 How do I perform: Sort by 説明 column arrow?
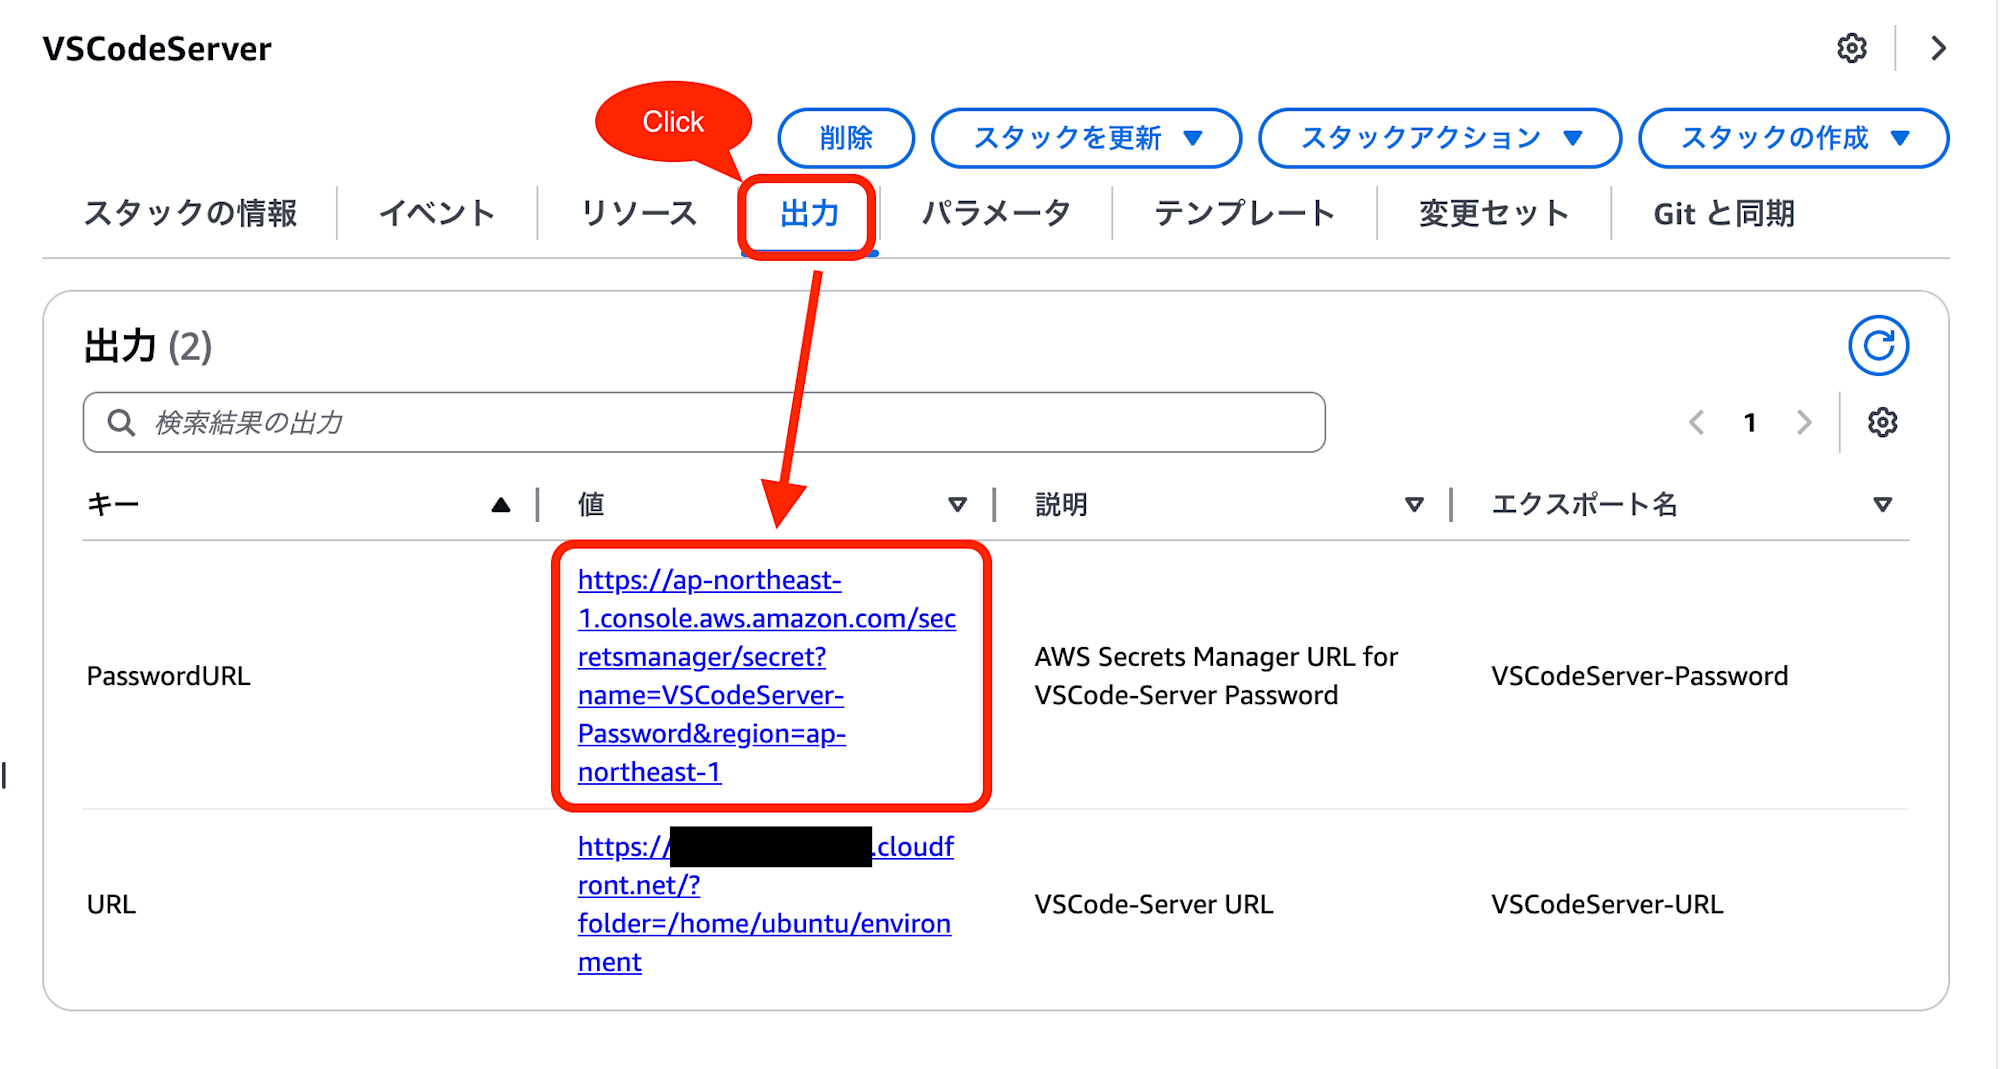[x=1414, y=505]
